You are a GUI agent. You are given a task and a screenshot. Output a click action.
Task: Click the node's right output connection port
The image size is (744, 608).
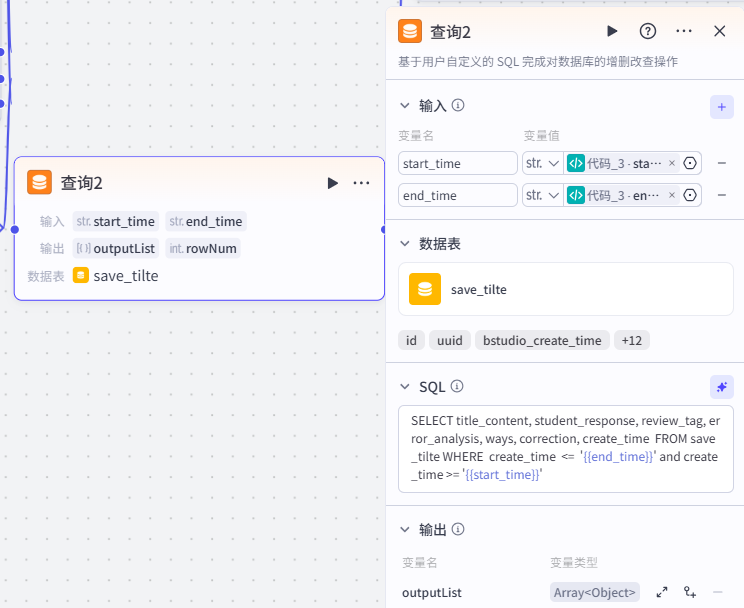pos(384,230)
